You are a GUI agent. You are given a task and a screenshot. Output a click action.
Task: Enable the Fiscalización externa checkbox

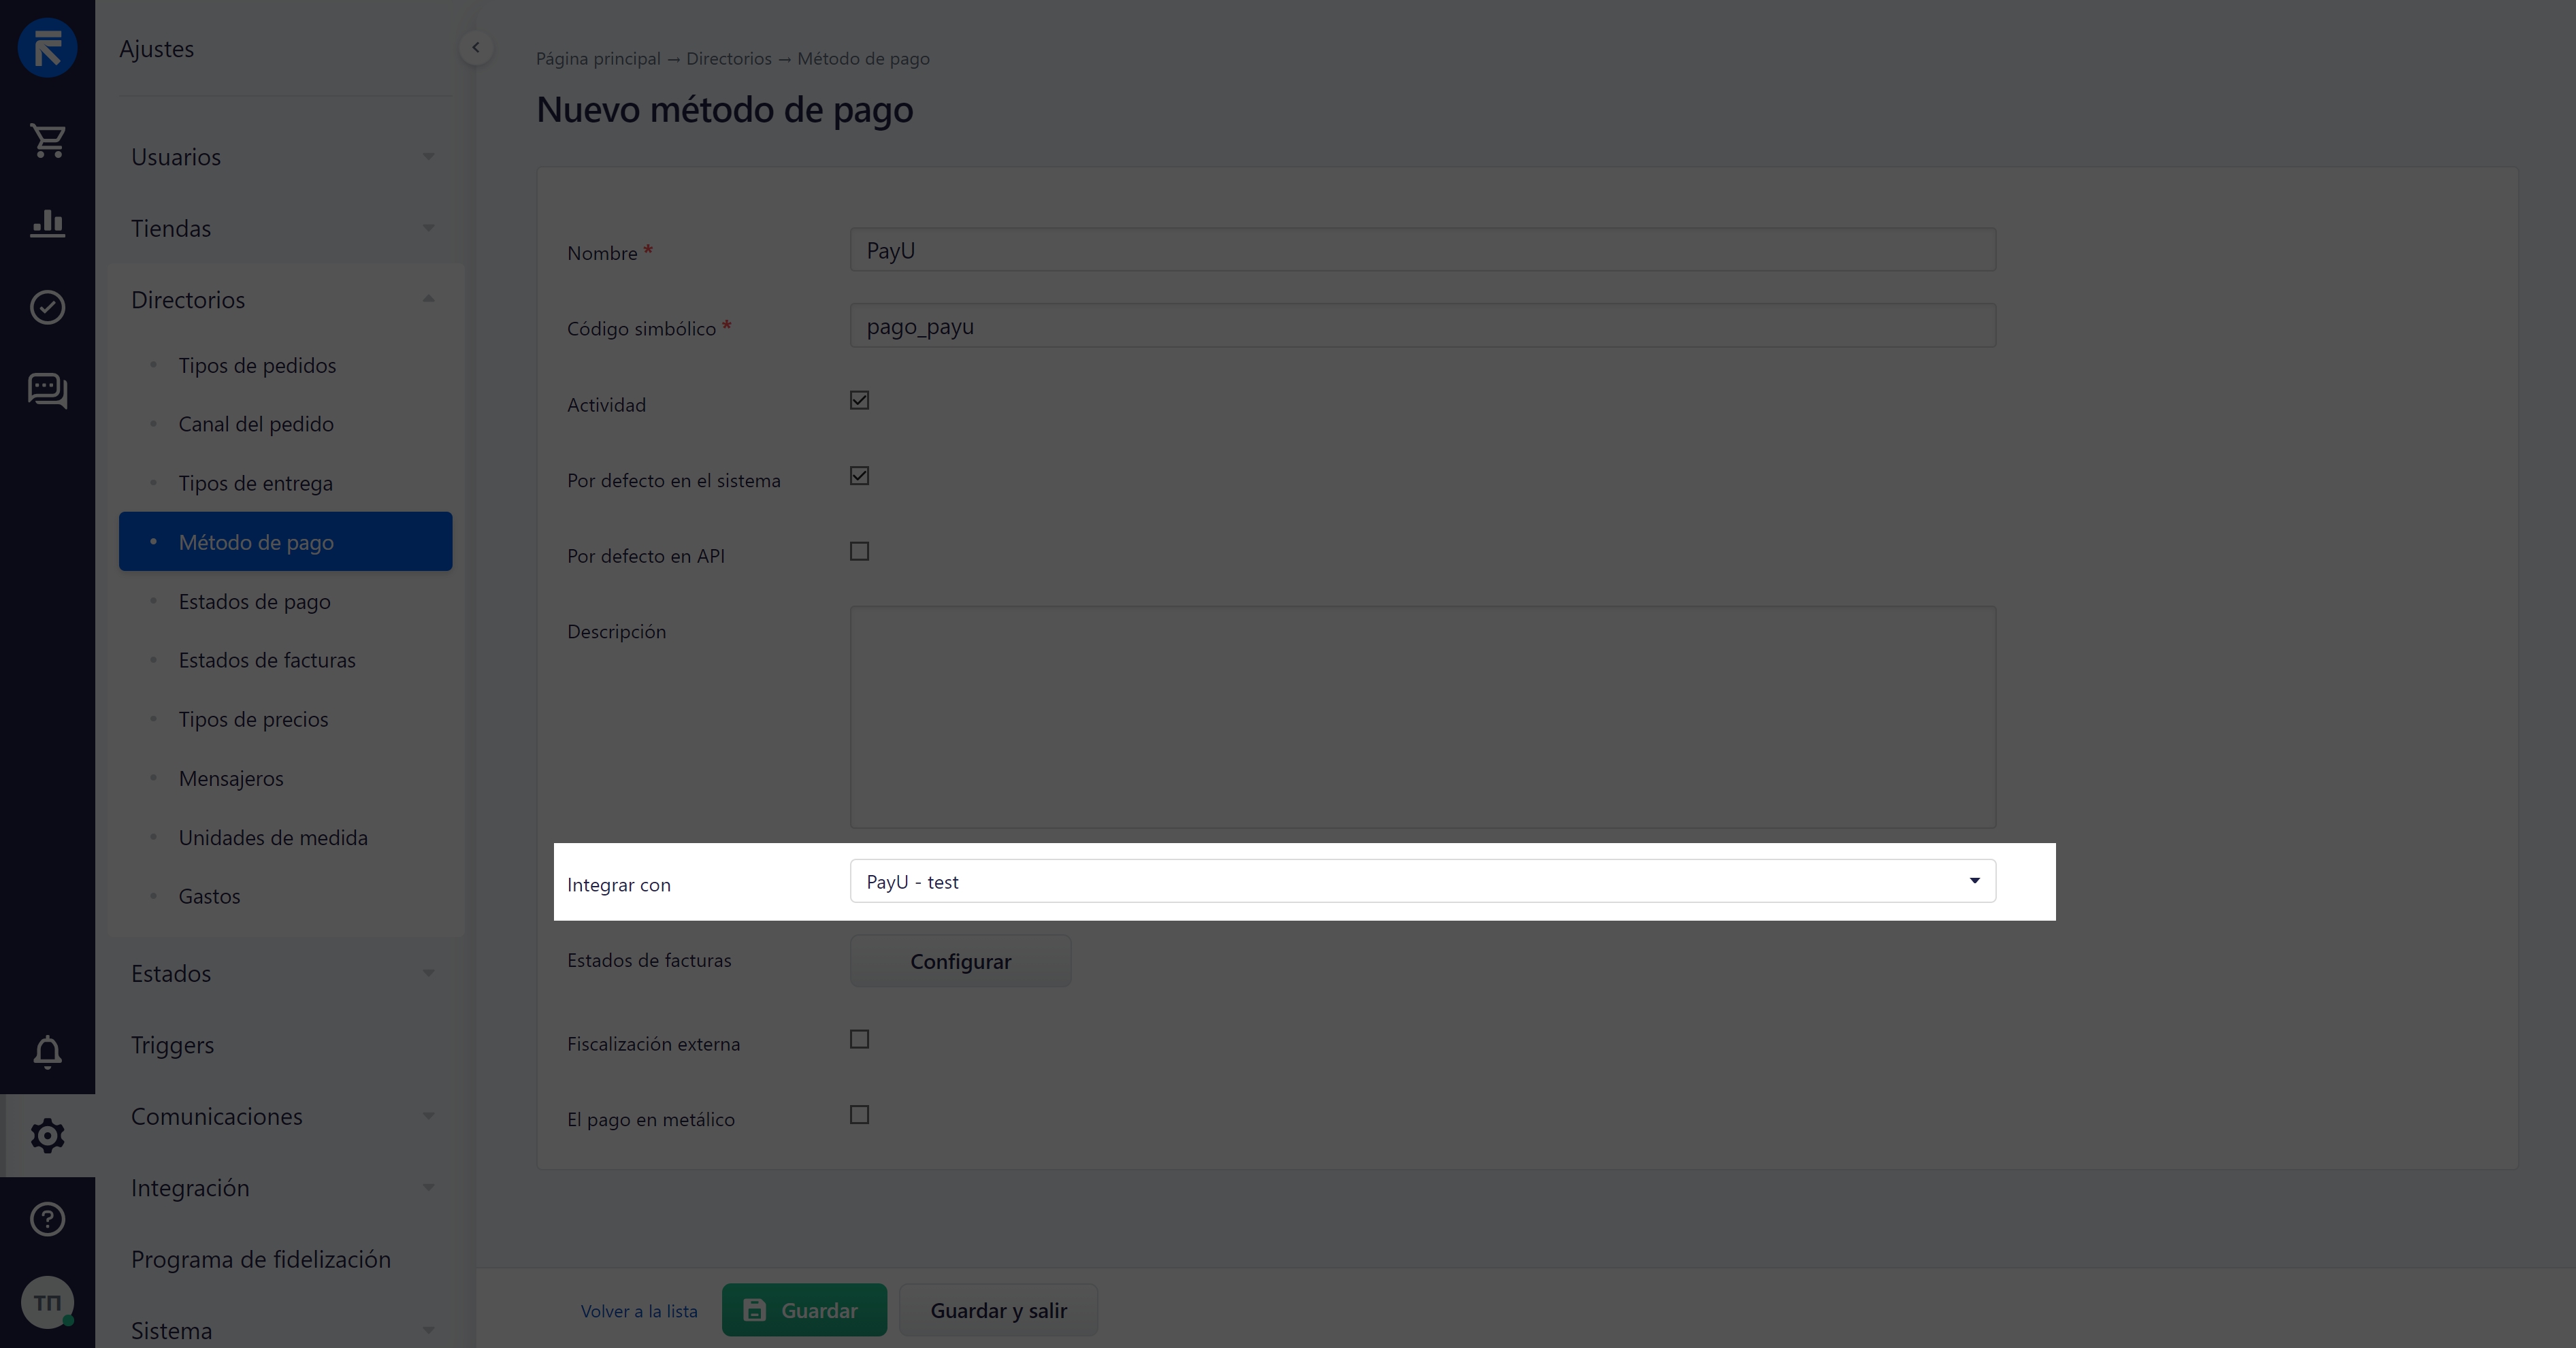coord(859,1039)
